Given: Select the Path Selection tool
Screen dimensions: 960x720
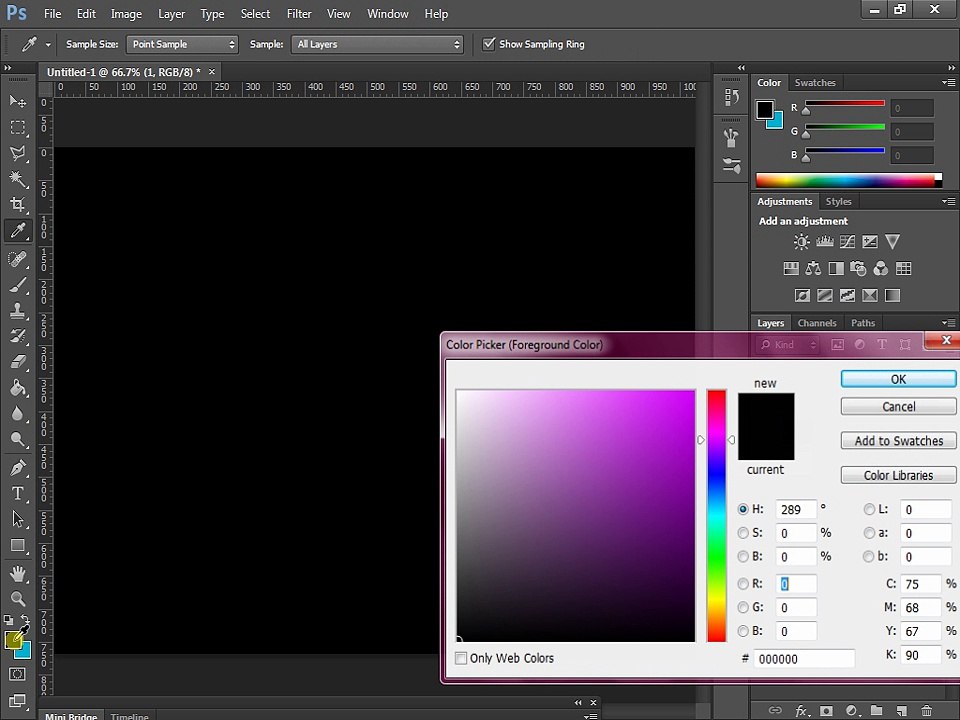Looking at the screenshot, I should pos(18,519).
